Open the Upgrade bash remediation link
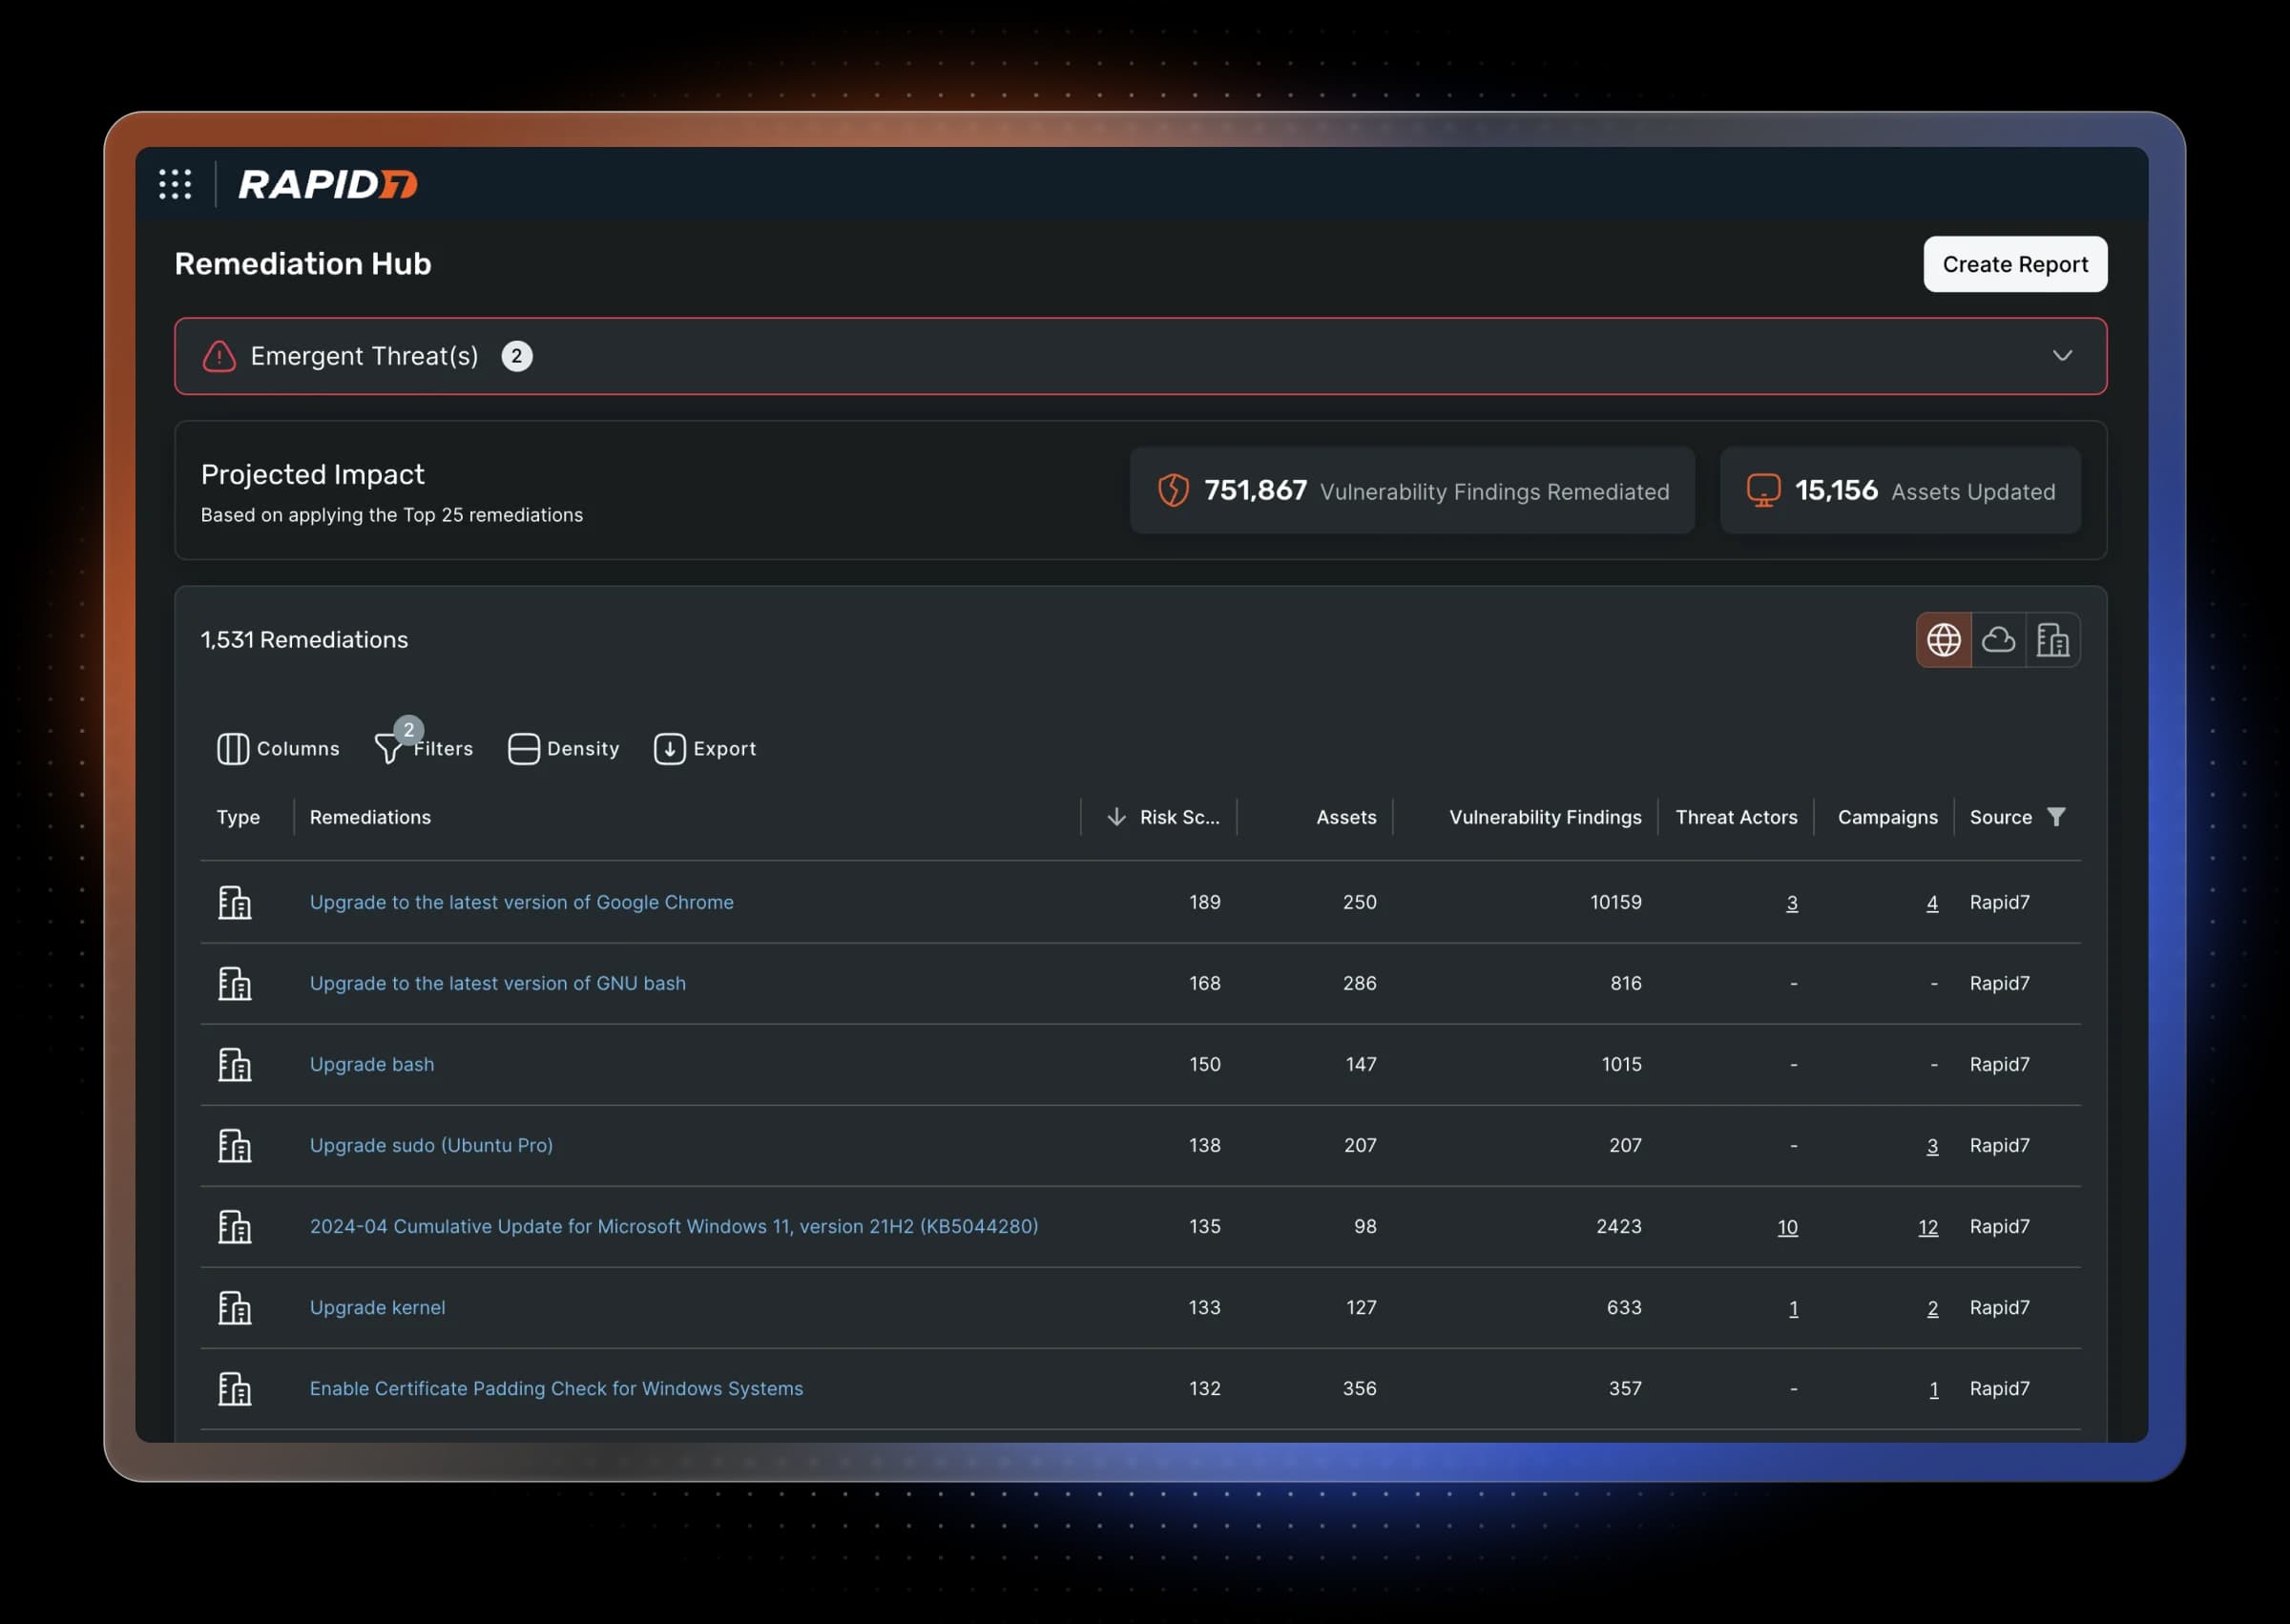Viewport: 2290px width, 1624px height. 372,1064
